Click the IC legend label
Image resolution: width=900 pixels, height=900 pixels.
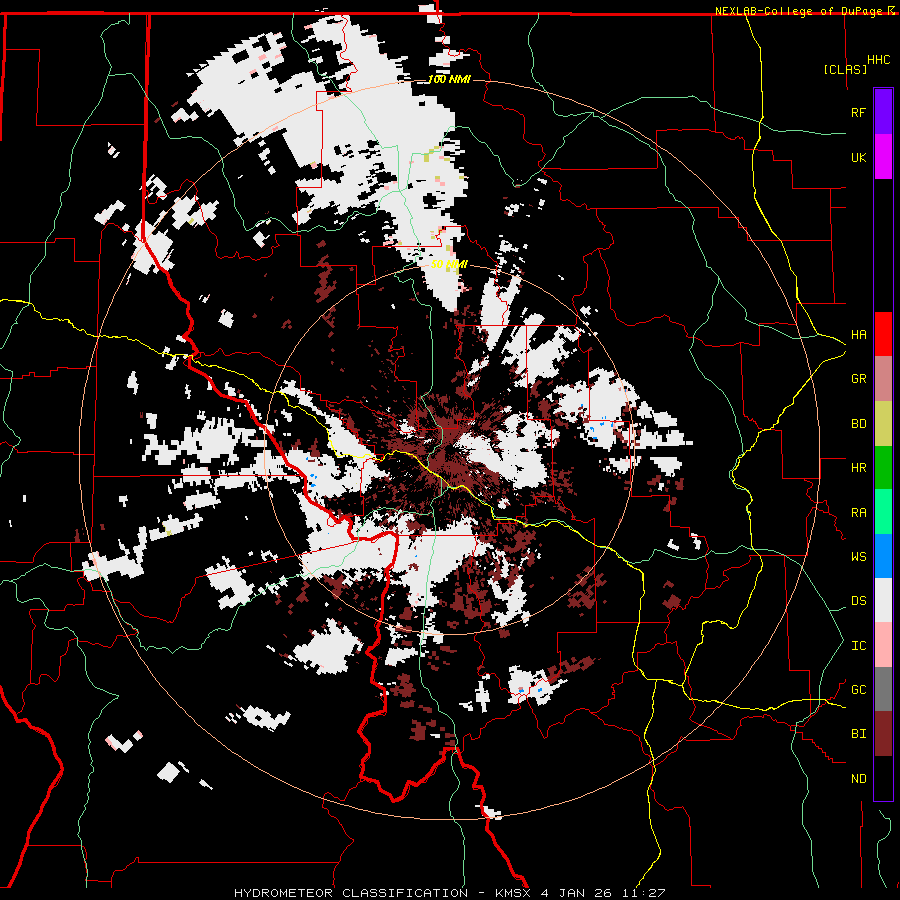click(x=858, y=646)
